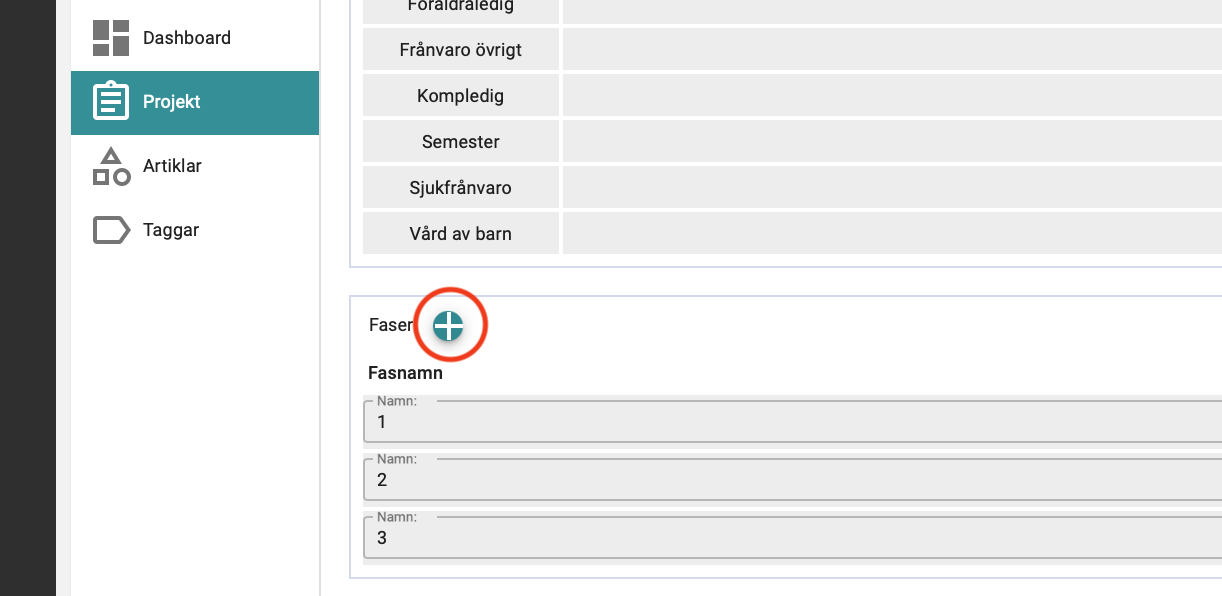1222x596 pixels.
Task: Select the Vård av barn row label
Action: pos(460,234)
